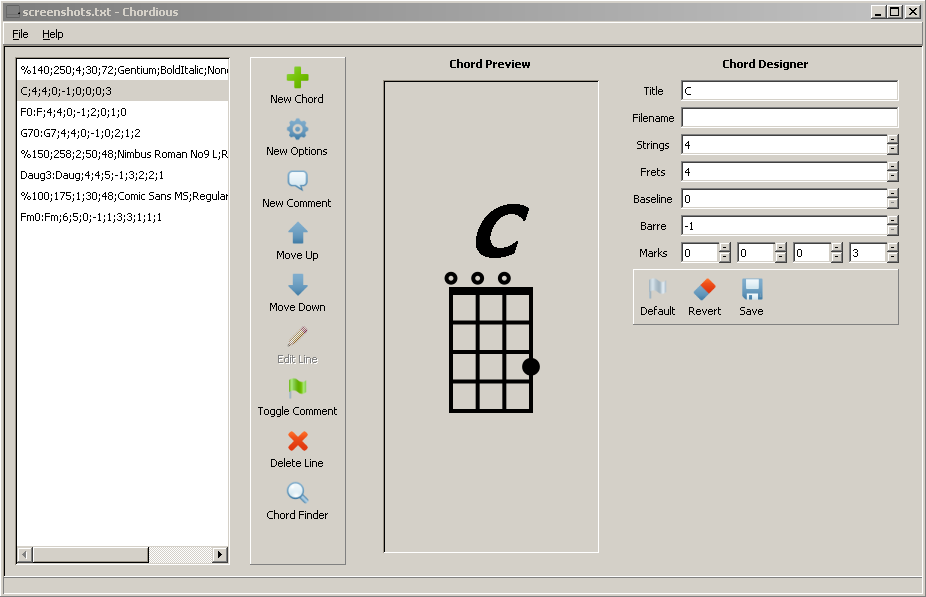The width and height of the screenshot is (926, 597).
Task: Click the Default flag button
Action: click(x=657, y=291)
